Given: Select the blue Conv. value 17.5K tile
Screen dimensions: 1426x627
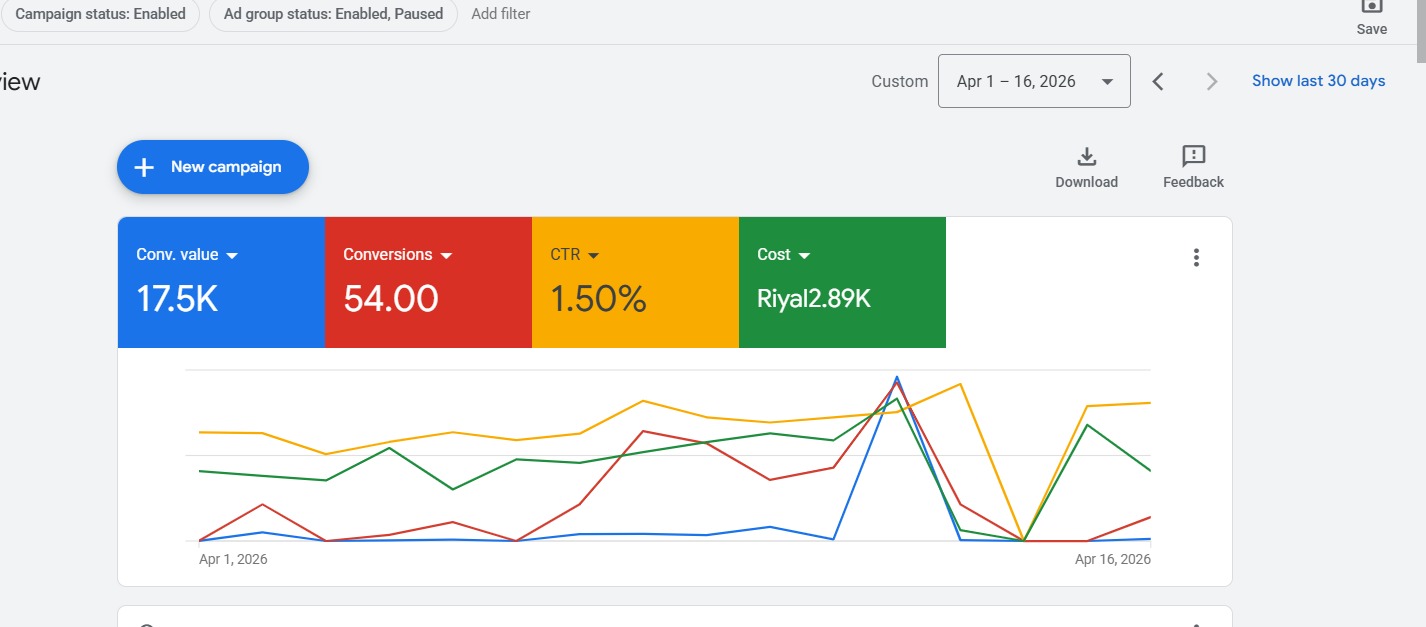Looking at the screenshot, I should pos(221,300).
